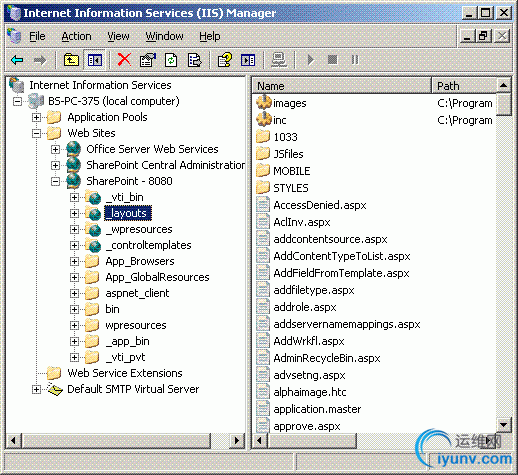The width and height of the screenshot is (518, 475).
Task: Expand the Default SMTP Virtual Server node
Action: tap(36, 389)
